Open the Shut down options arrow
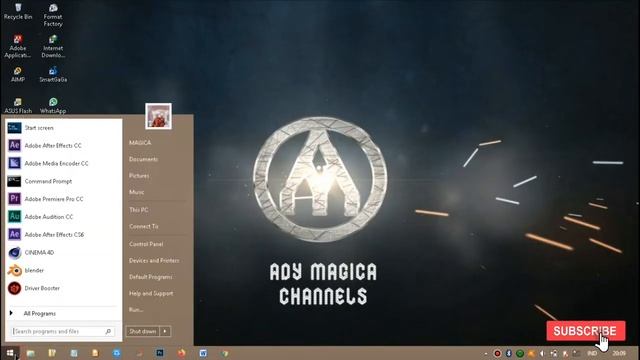Viewport: 640px width, 360px height. 165,331
